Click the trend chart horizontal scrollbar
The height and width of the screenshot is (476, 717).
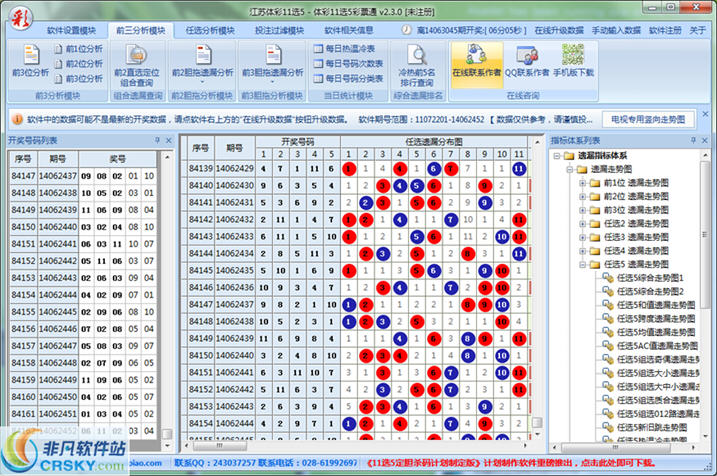point(355,445)
